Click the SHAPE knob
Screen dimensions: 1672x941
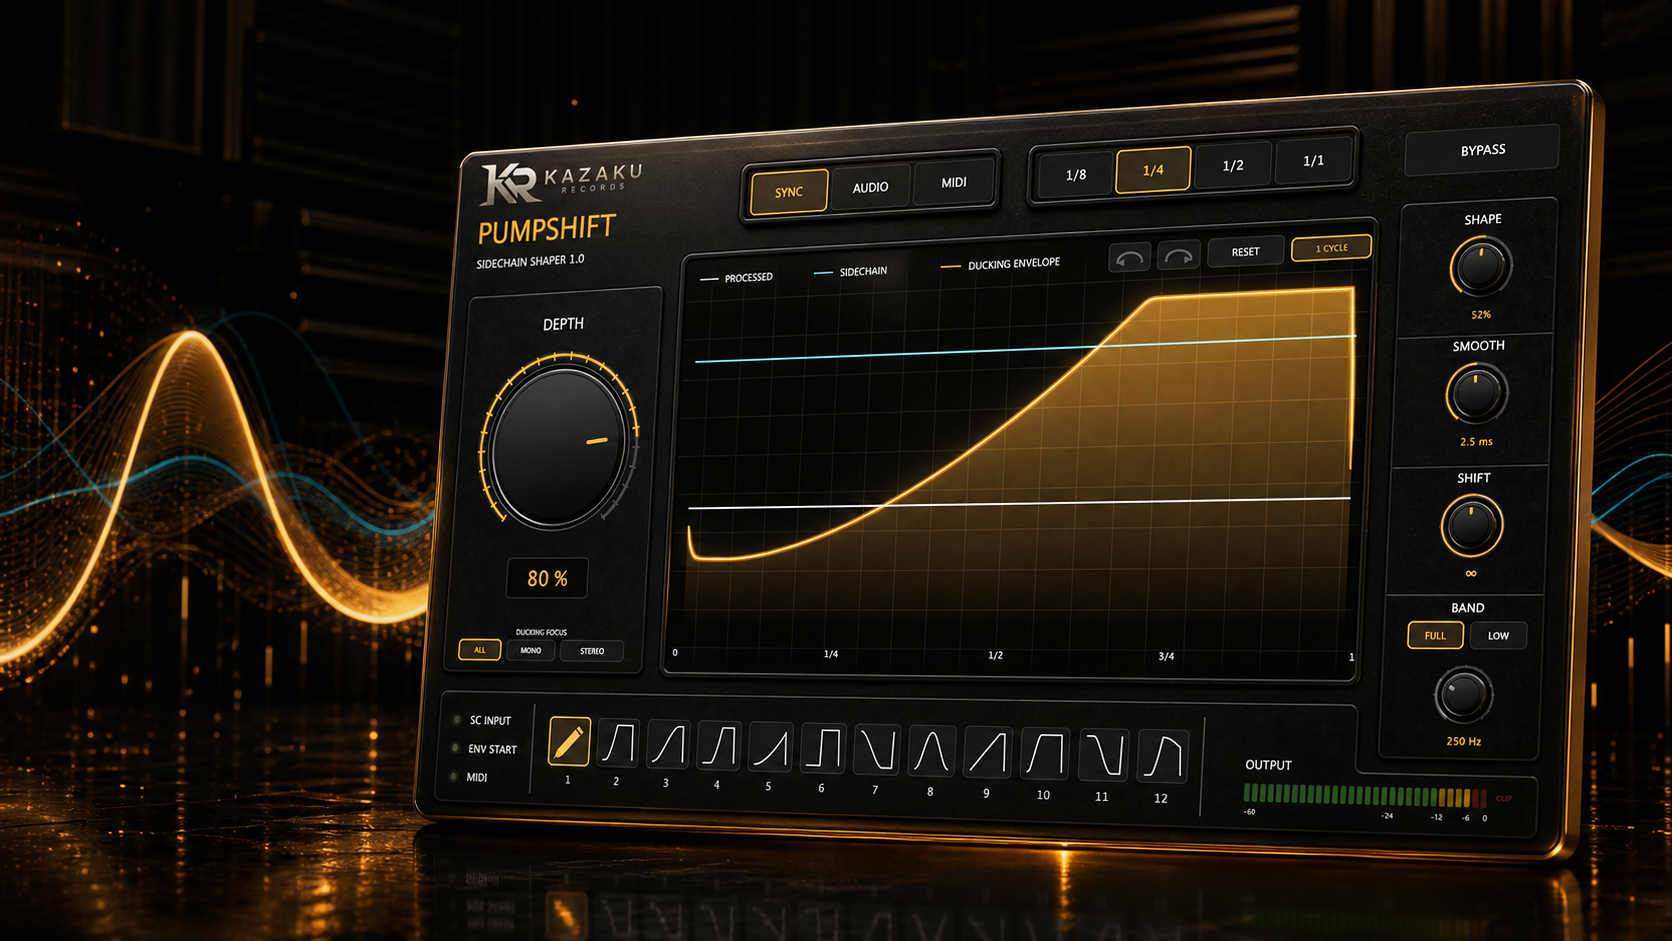(1481, 266)
